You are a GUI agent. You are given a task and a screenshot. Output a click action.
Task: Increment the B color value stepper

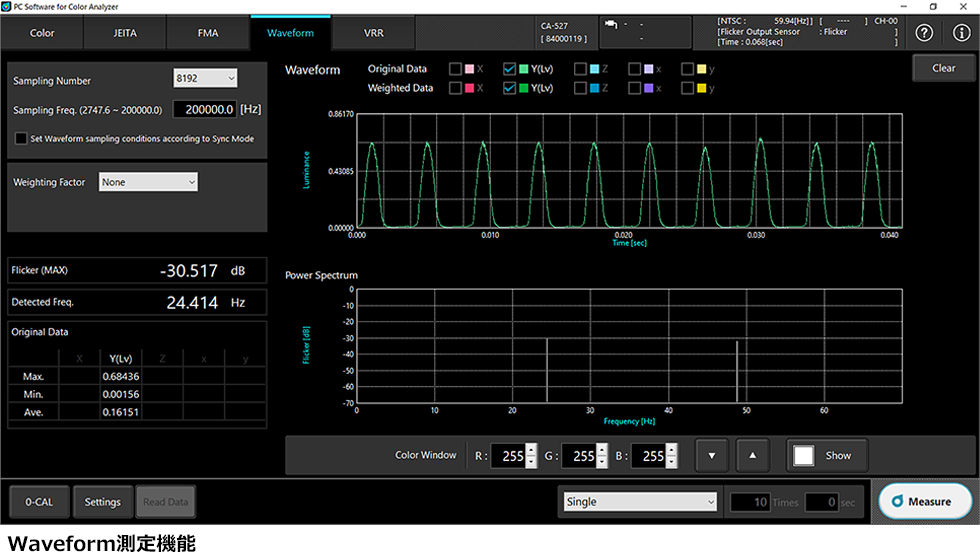click(x=671, y=450)
